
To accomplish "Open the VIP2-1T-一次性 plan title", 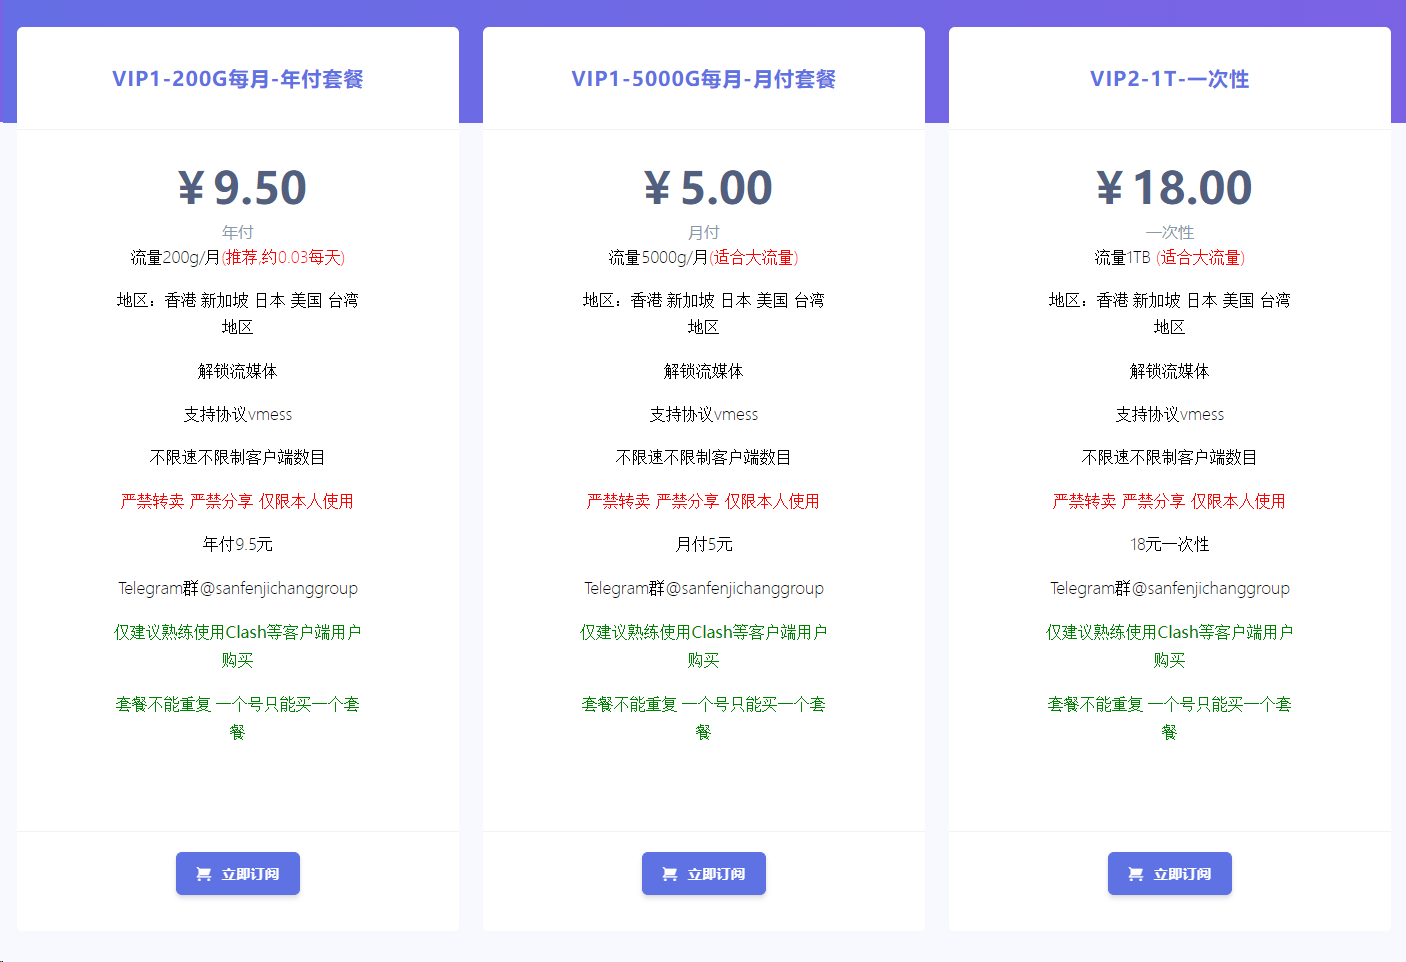I will [x=1170, y=79].
